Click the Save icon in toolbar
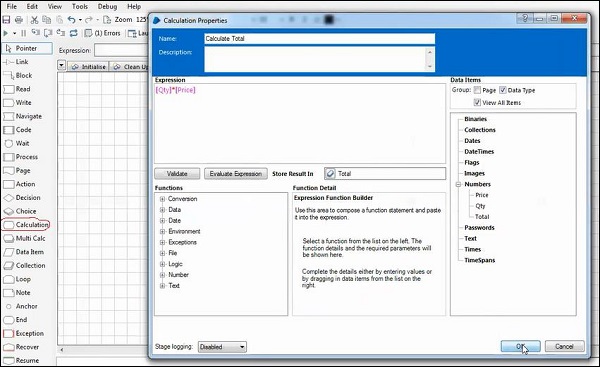The height and width of the screenshot is (367, 600). point(6,20)
